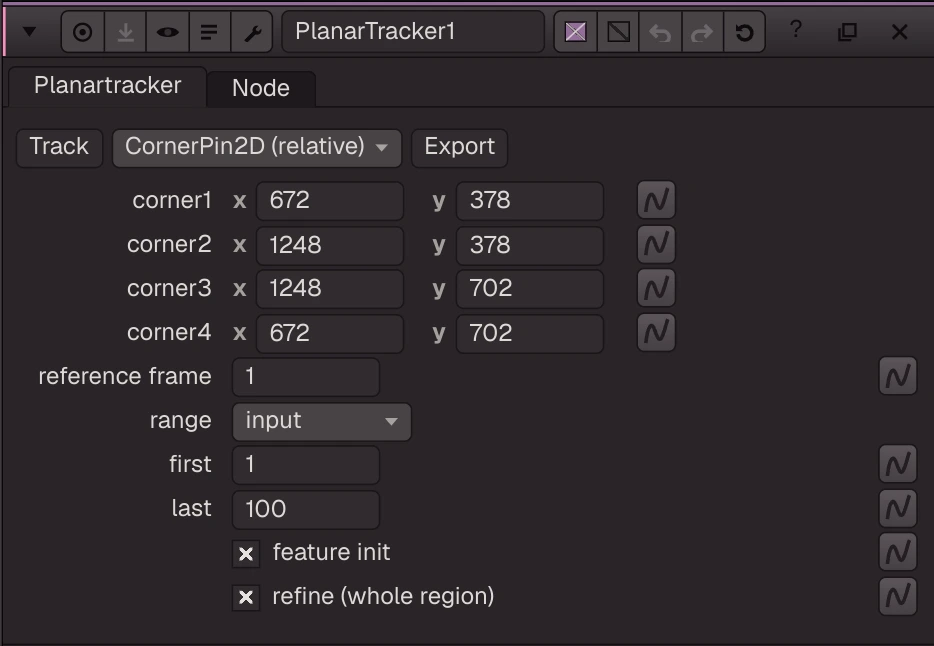
Task: Close the PlanarTracker1 properties panel
Action: 899,32
